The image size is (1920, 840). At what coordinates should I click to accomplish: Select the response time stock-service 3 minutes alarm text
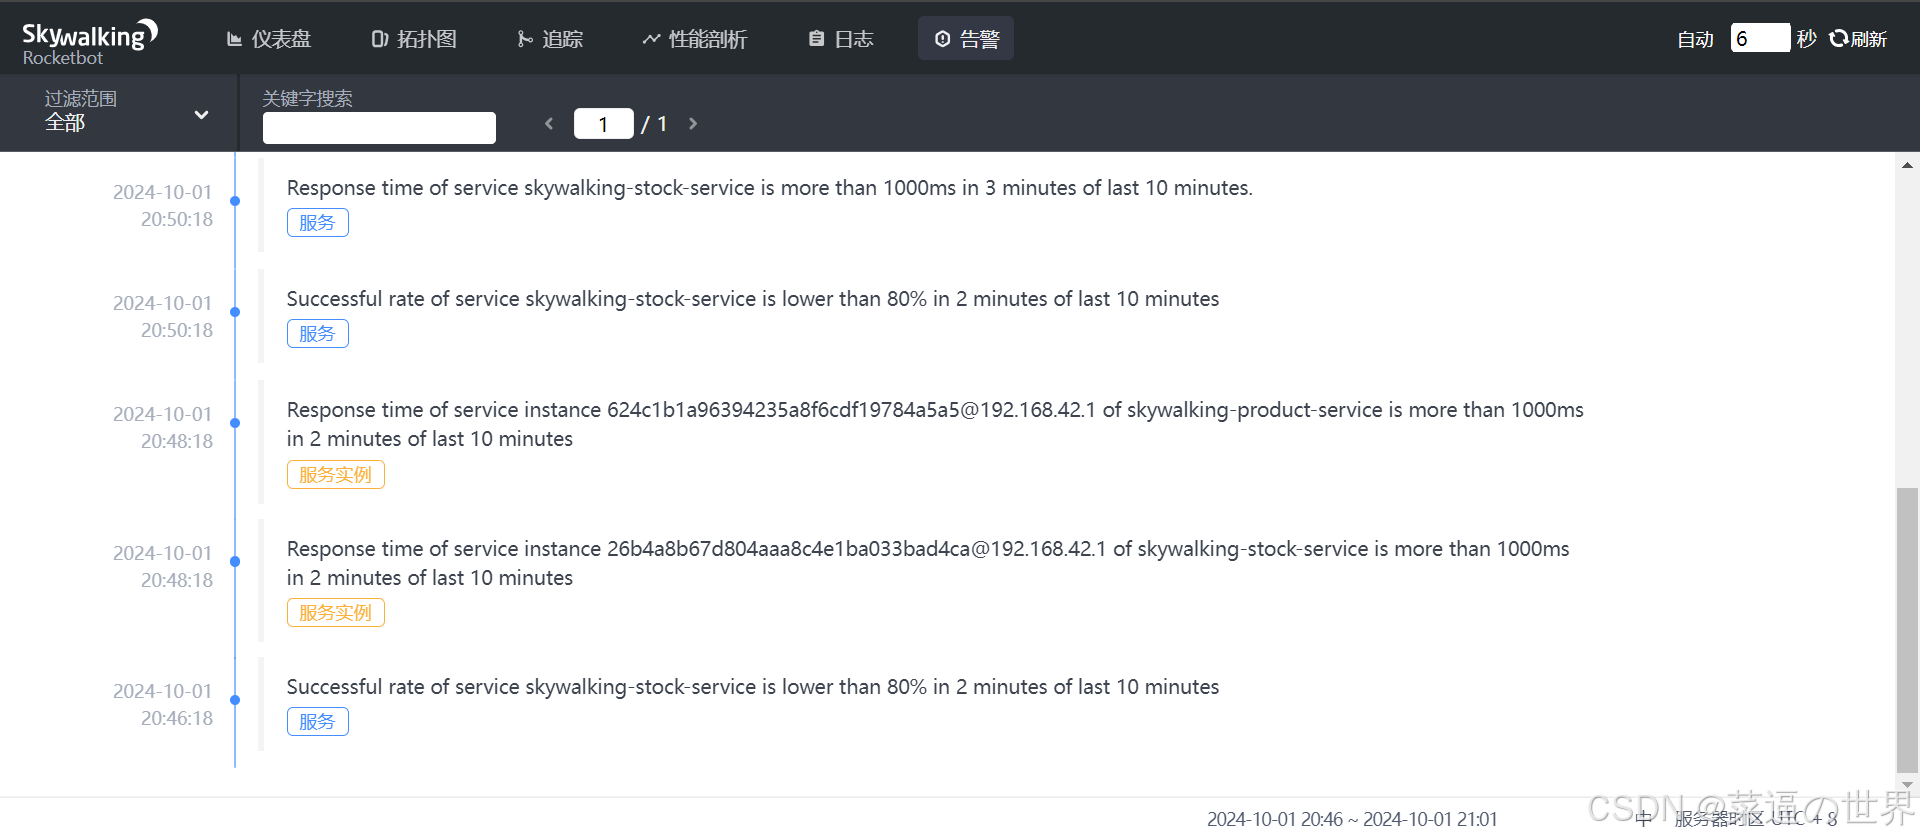tap(770, 188)
